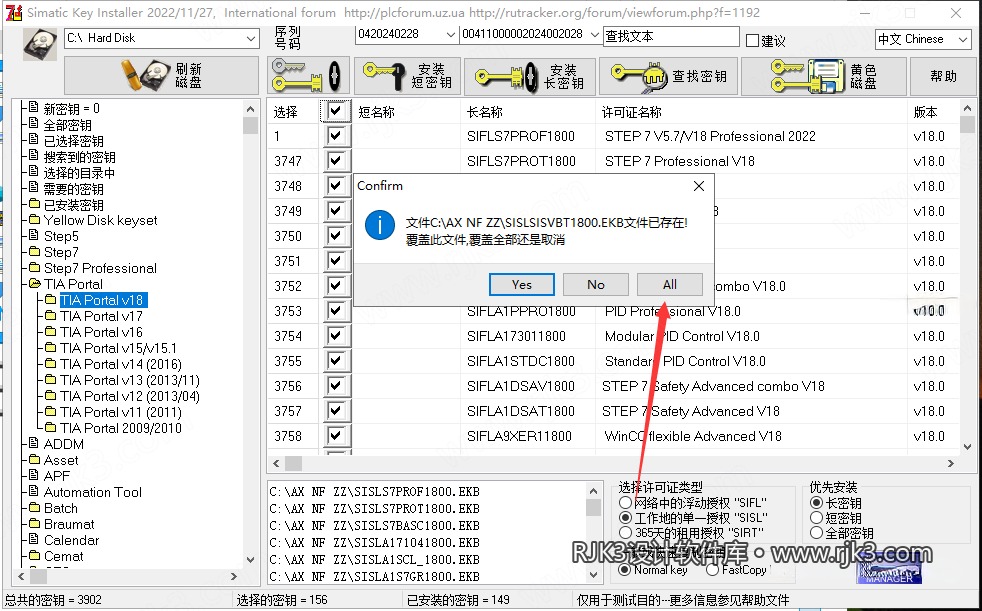
Task: Click the Simatic Key Installer title icon
Action: (x=13, y=13)
